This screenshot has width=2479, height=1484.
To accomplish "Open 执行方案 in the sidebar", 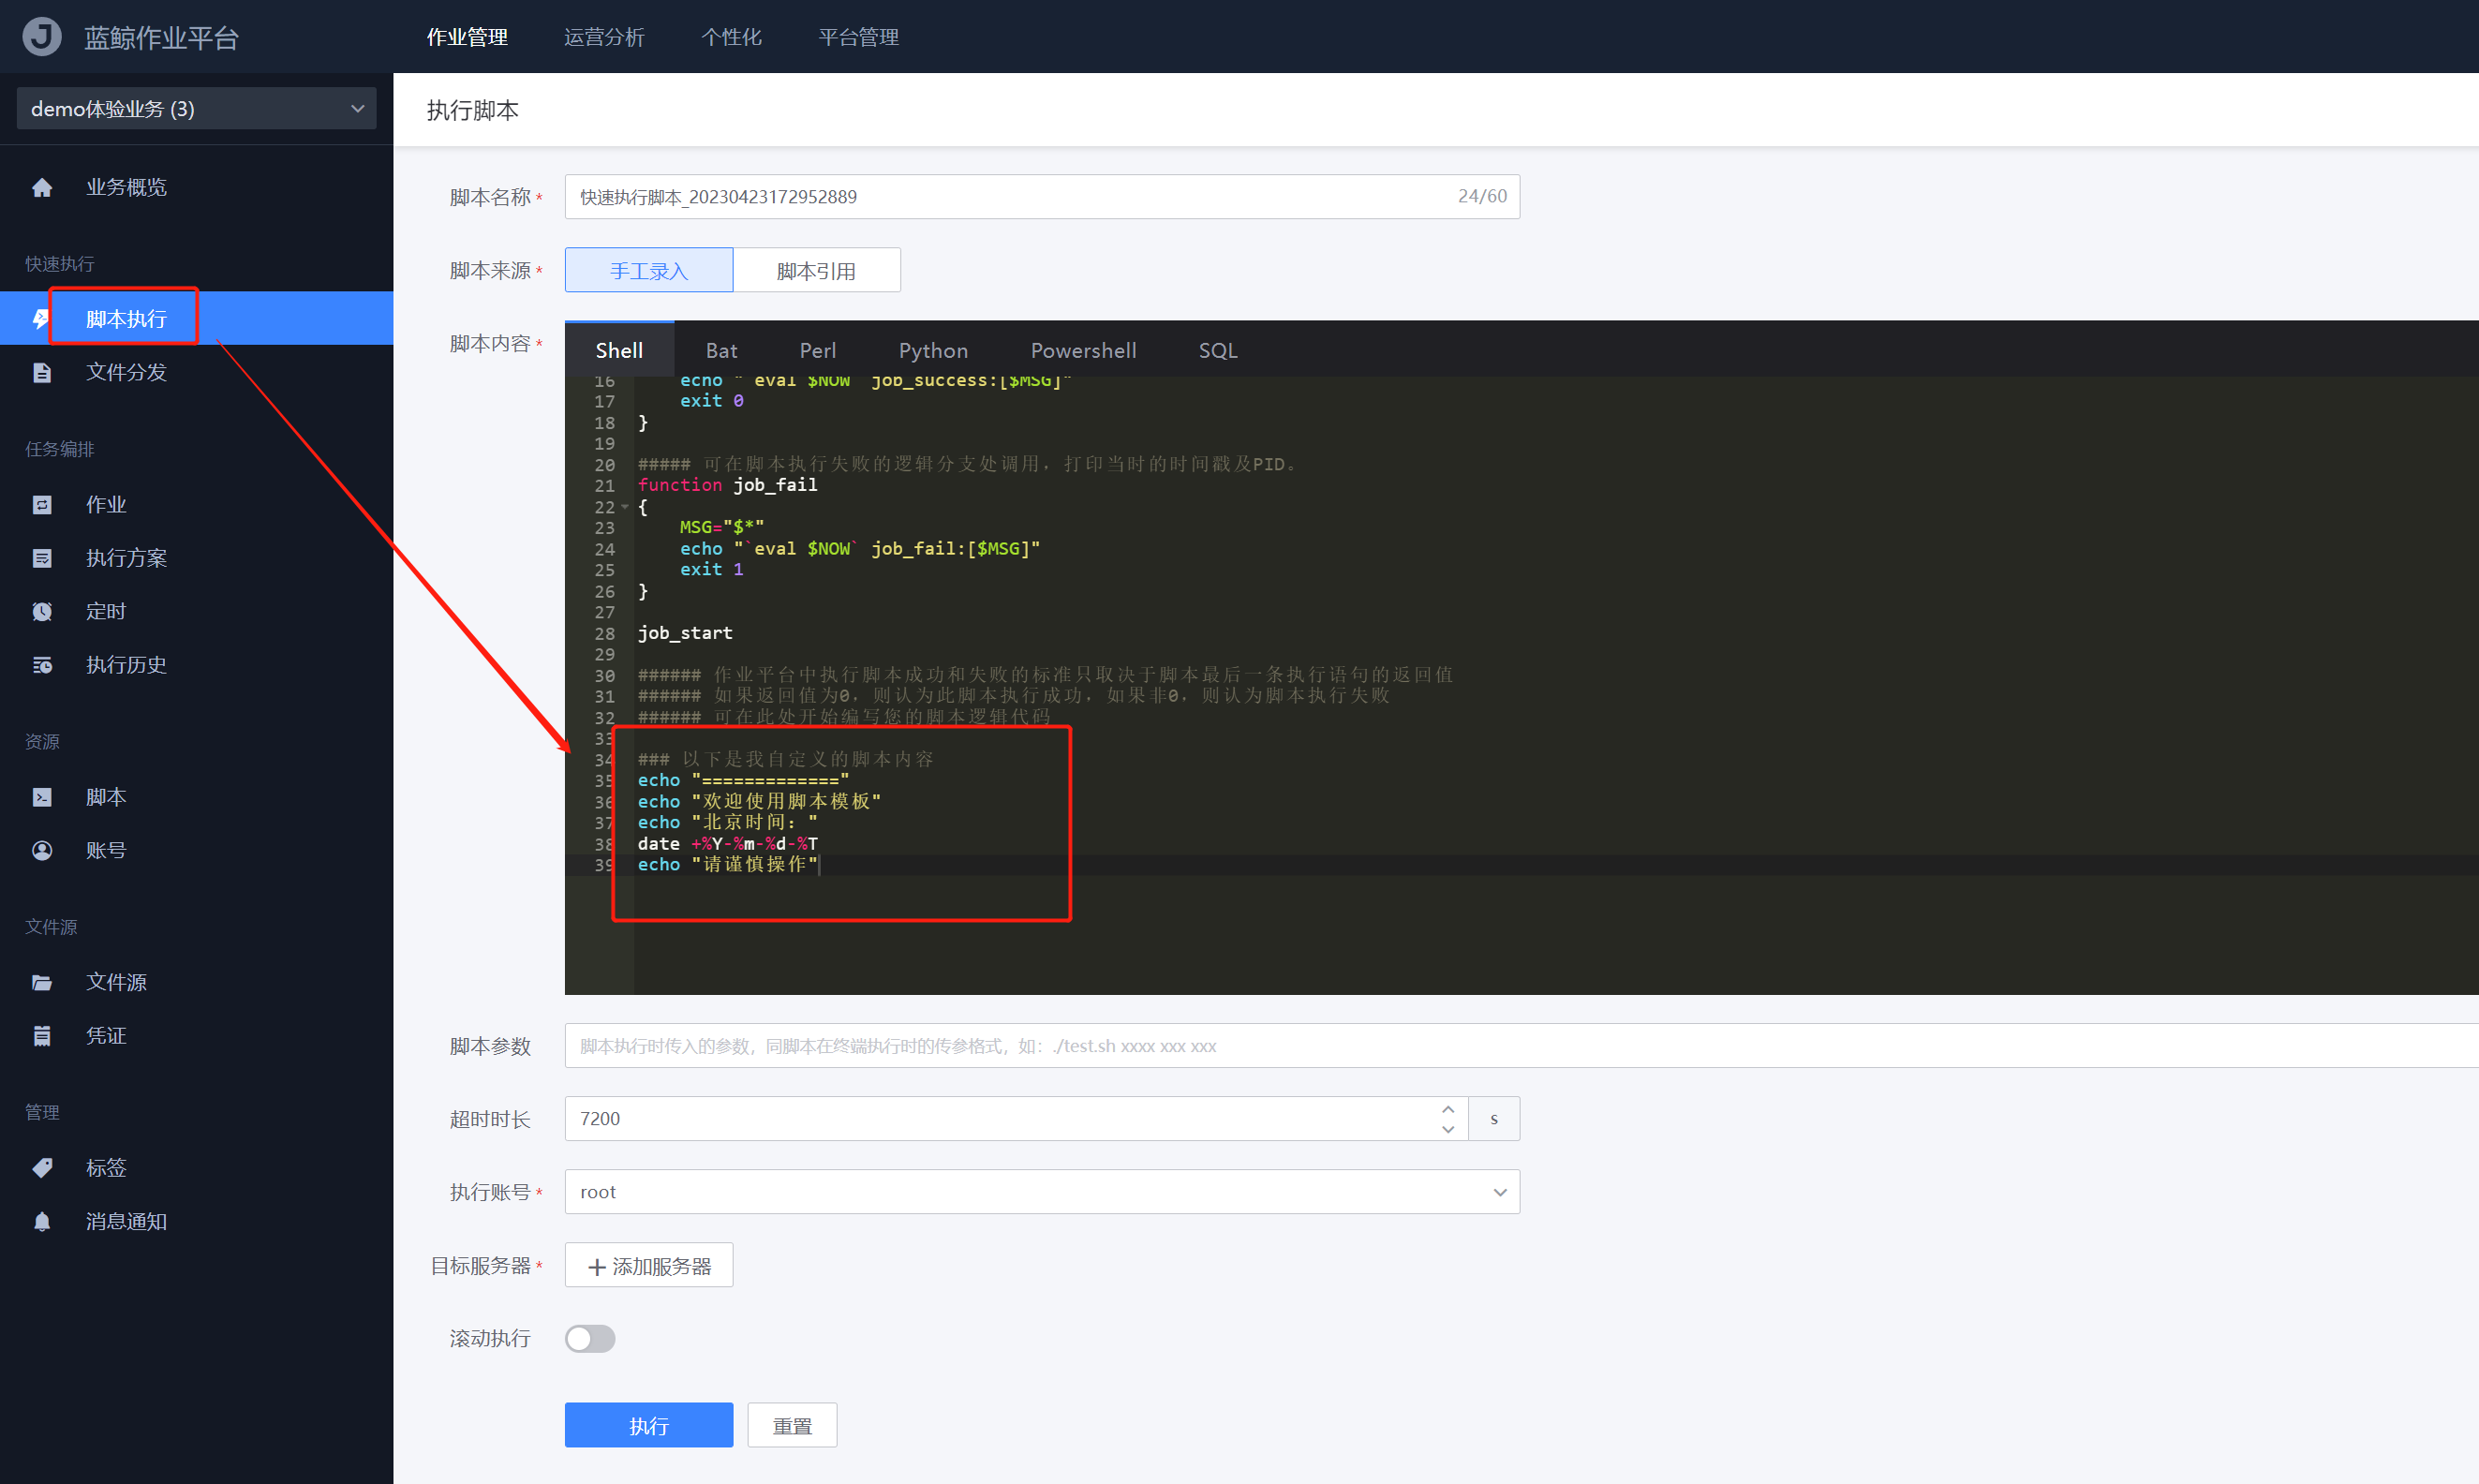I will [x=126, y=558].
